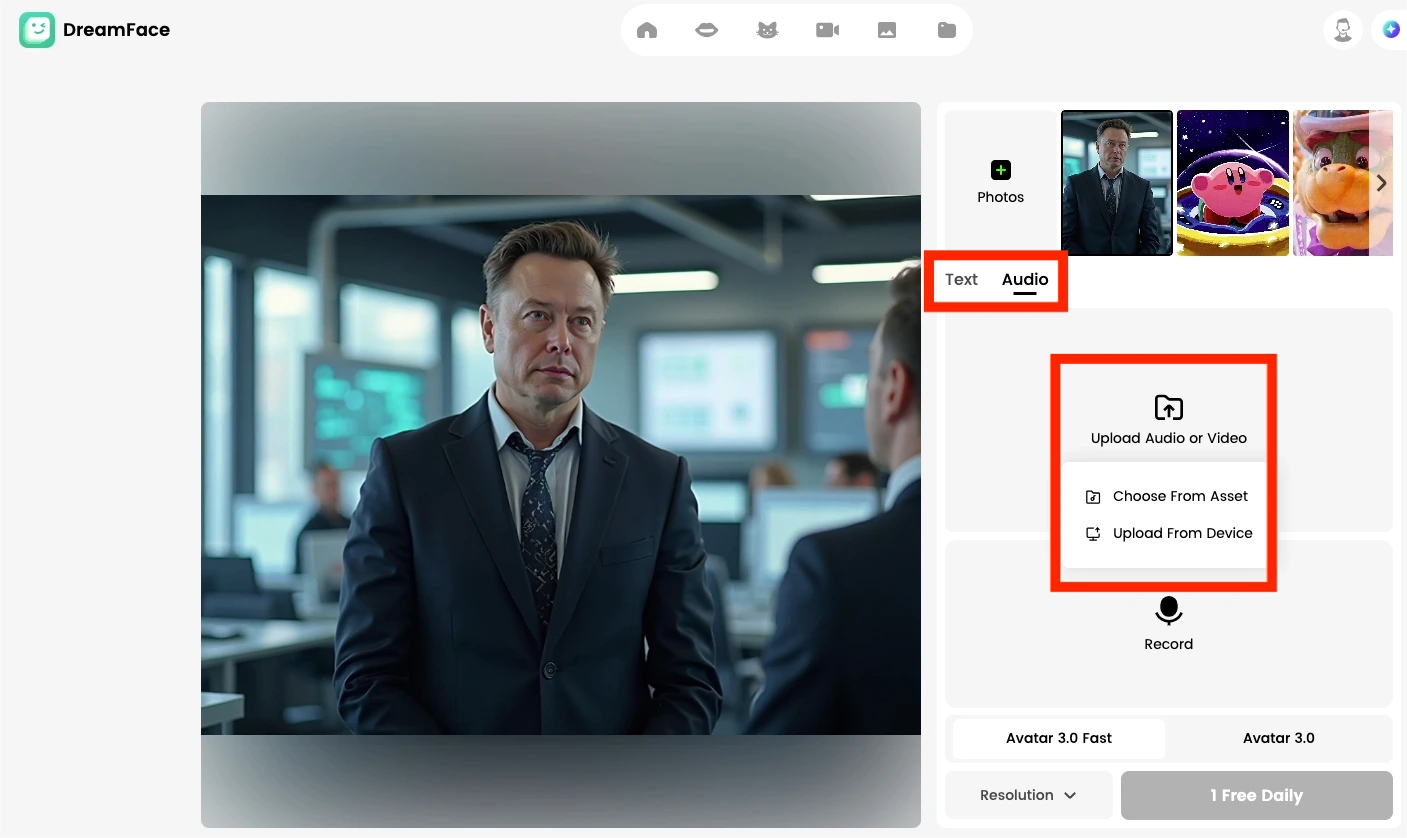Switch to Avatar 3.0 mode
The height and width of the screenshot is (838, 1407).
point(1278,738)
